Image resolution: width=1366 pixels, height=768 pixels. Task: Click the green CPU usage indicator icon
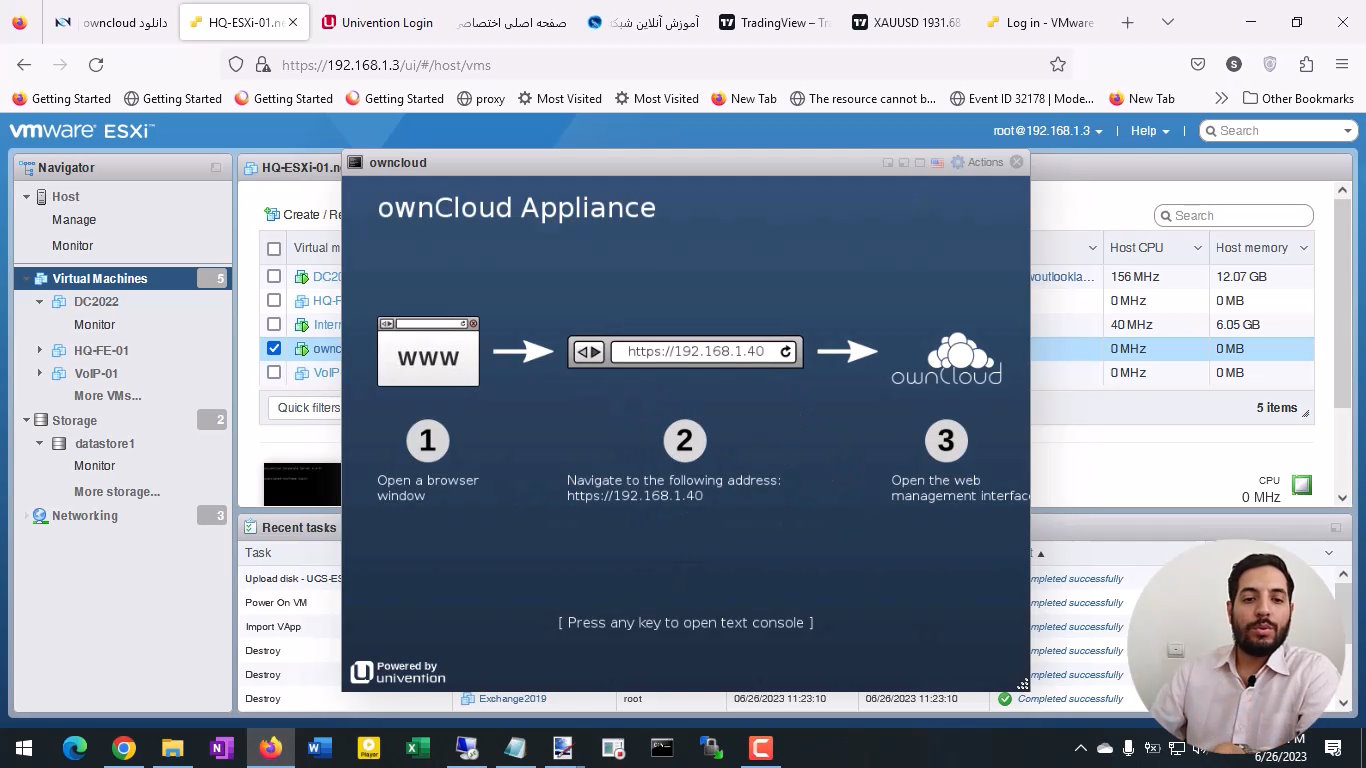click(1301, 485)
